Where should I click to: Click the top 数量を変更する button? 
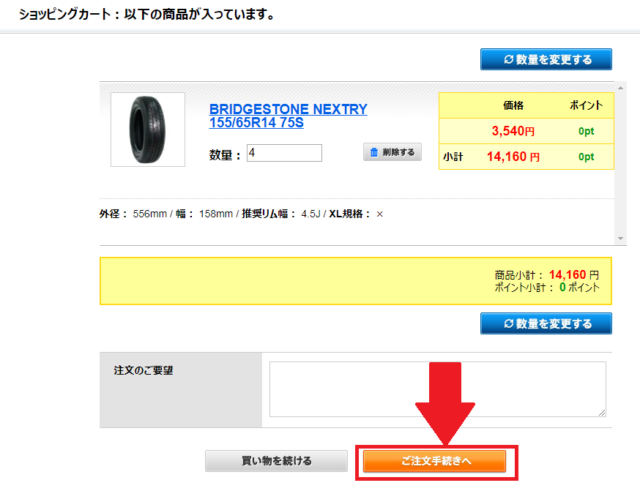point(546,59)
